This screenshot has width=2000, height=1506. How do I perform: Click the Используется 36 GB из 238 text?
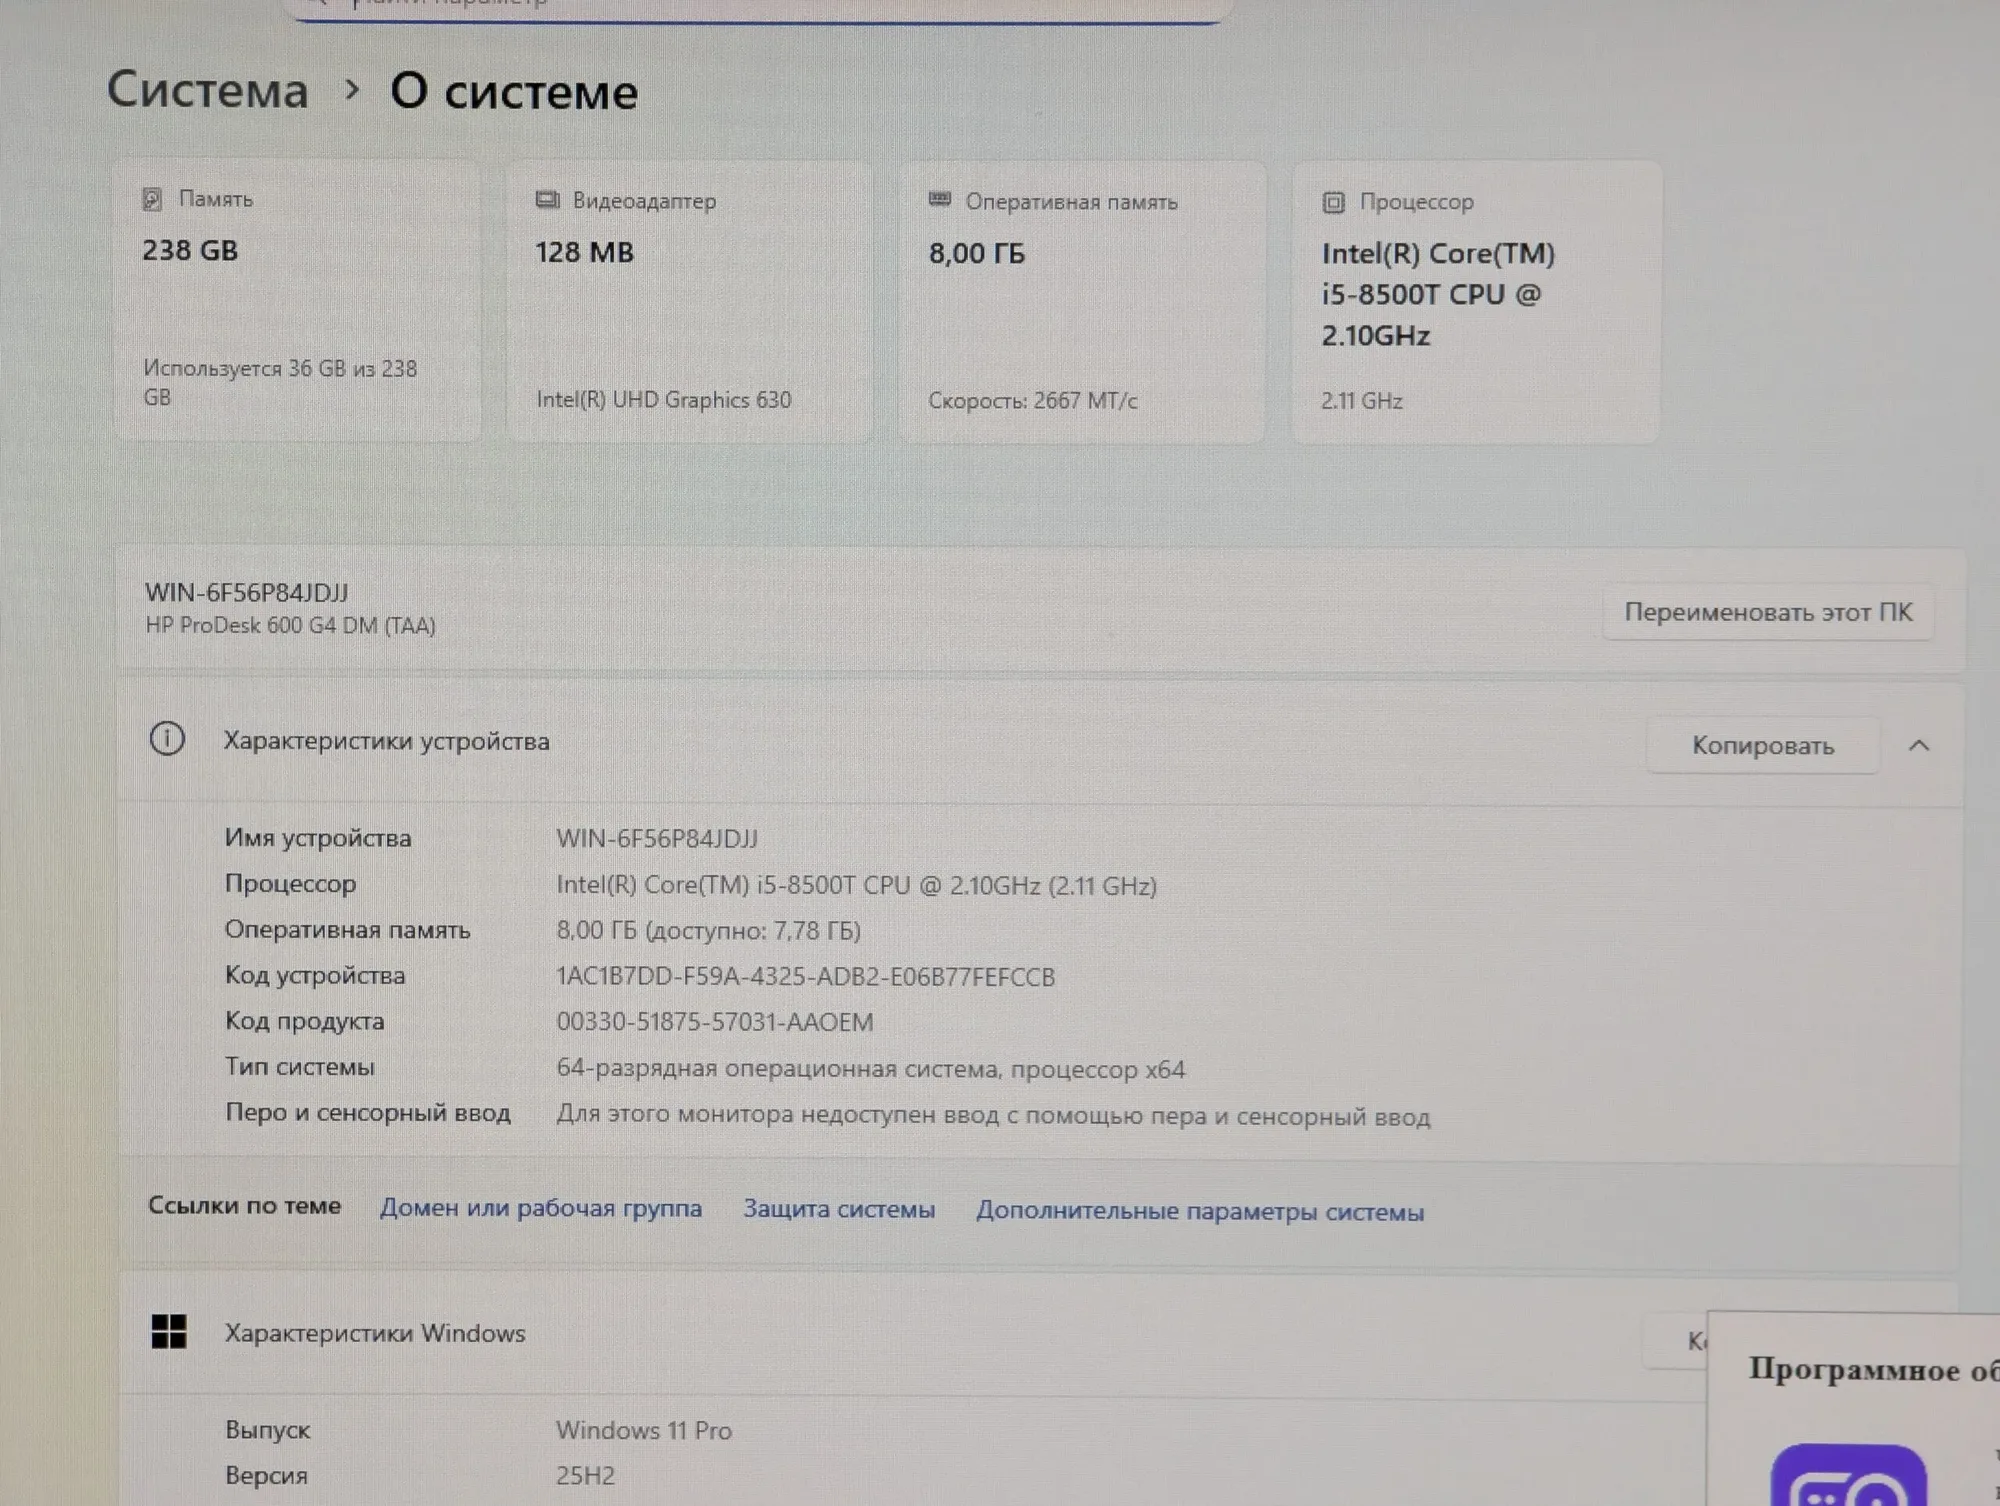(280, 383)
